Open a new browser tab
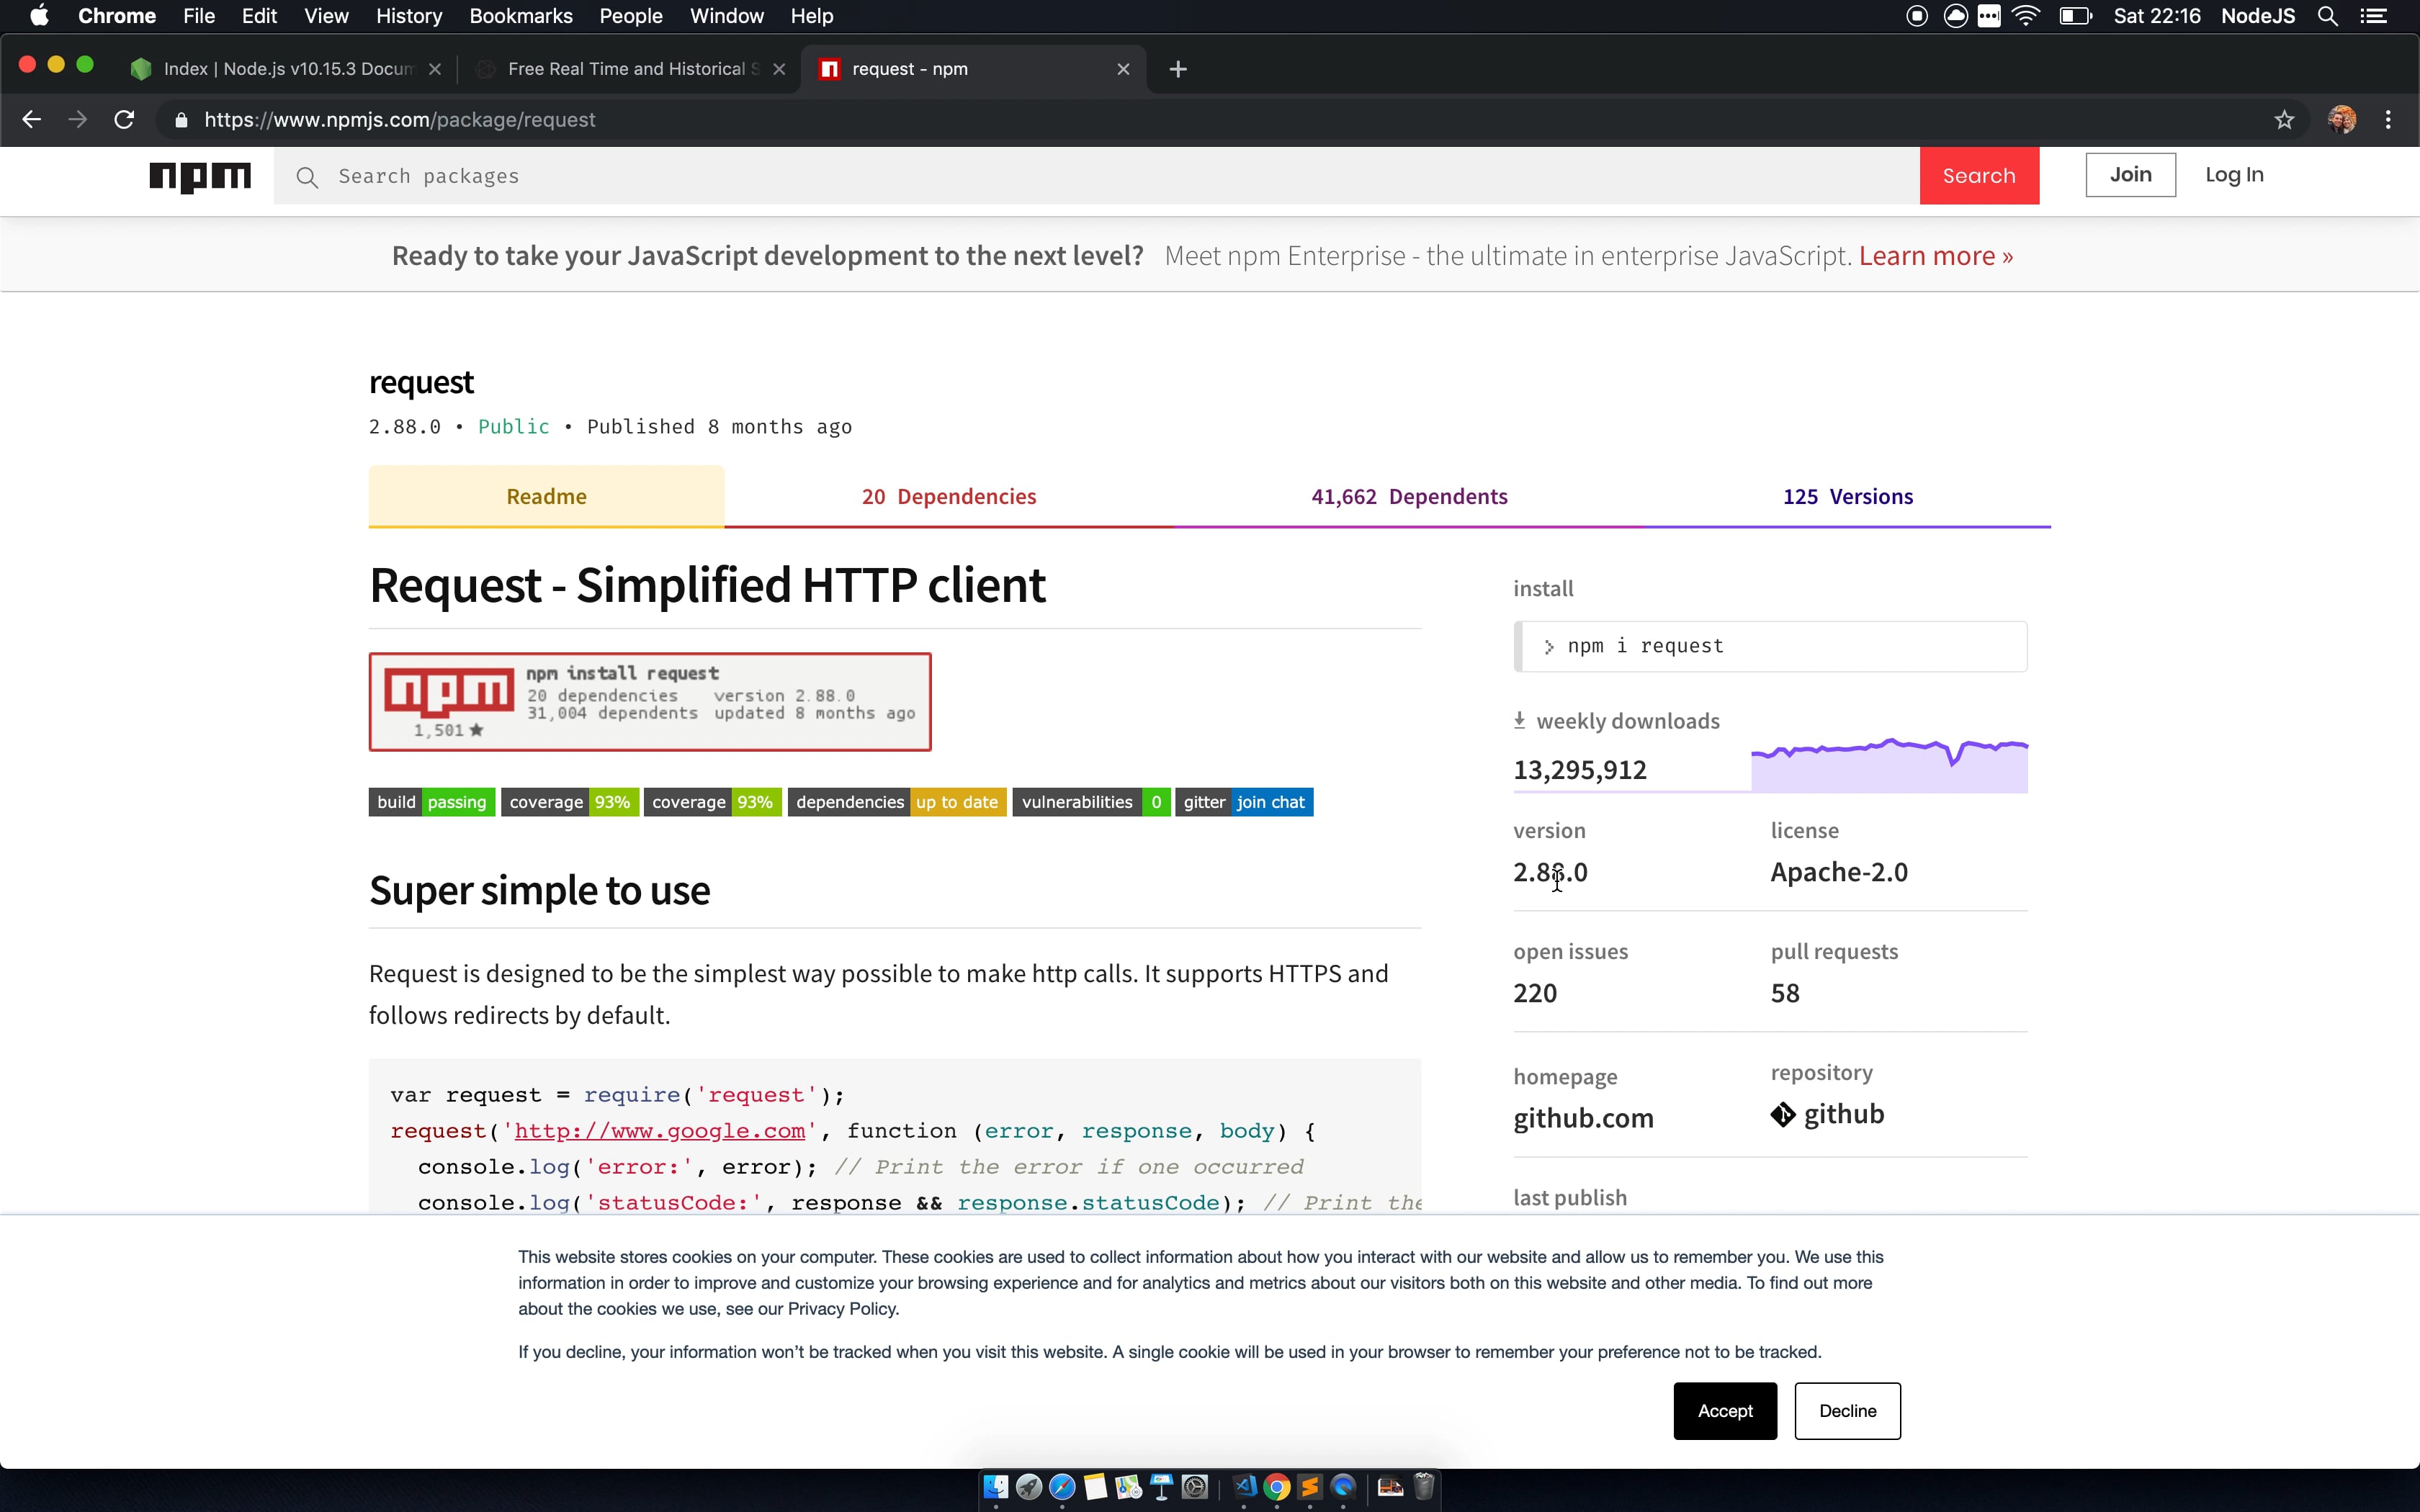This screenshot has height=1512, width=2420. click(1178, 69)
